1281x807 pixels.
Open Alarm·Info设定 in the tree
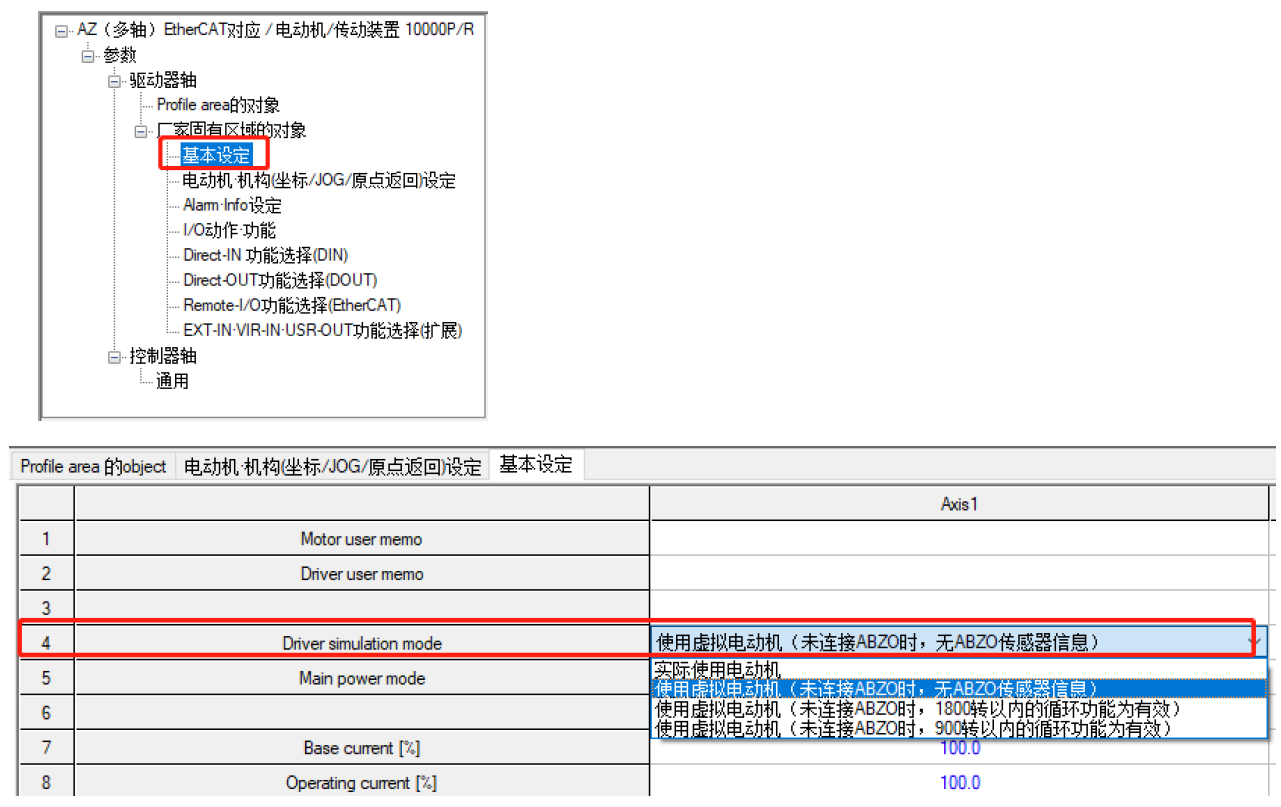pyautogui.click(x=232, y=206)
